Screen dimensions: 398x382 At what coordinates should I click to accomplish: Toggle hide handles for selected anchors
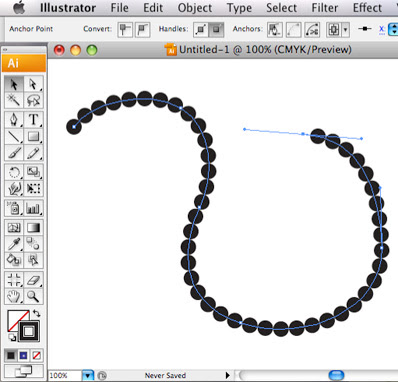(216, 30)
